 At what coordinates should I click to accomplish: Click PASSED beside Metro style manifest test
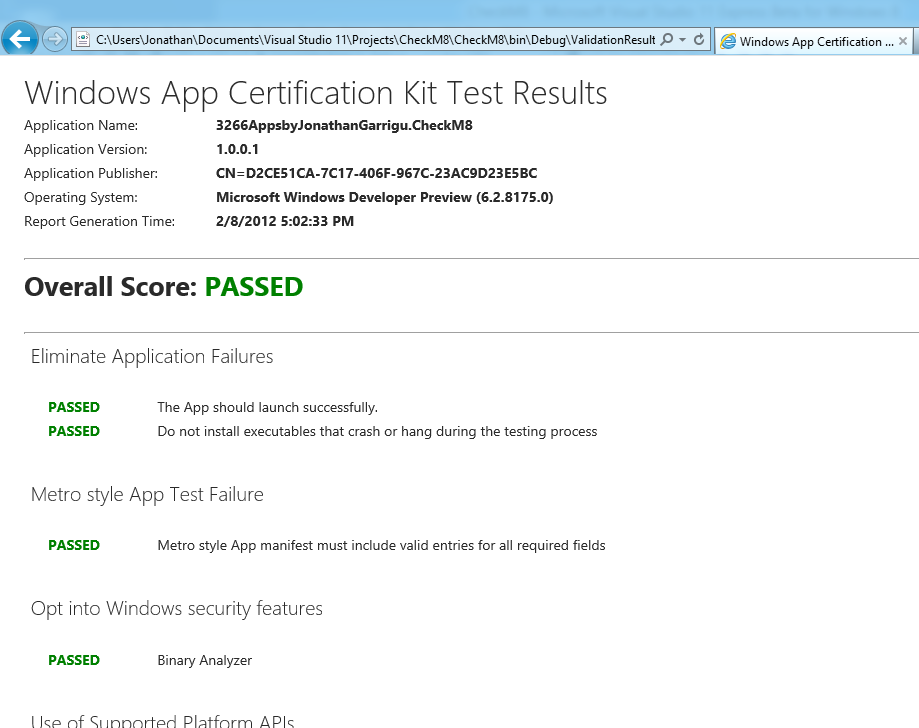coord(74,546)
